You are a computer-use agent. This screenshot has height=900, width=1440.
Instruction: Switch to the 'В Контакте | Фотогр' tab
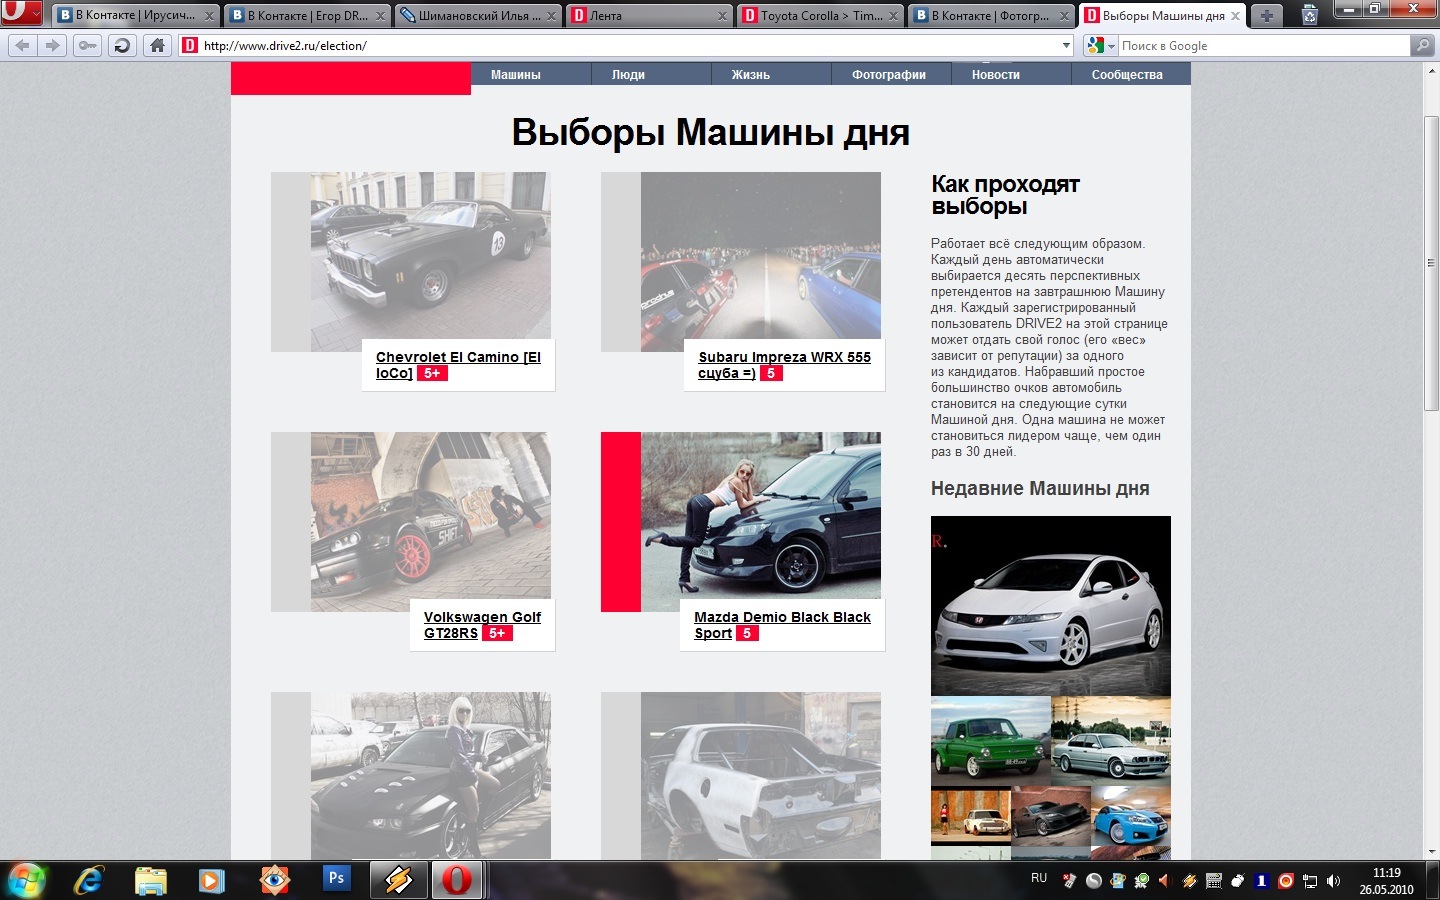(992, 16)
